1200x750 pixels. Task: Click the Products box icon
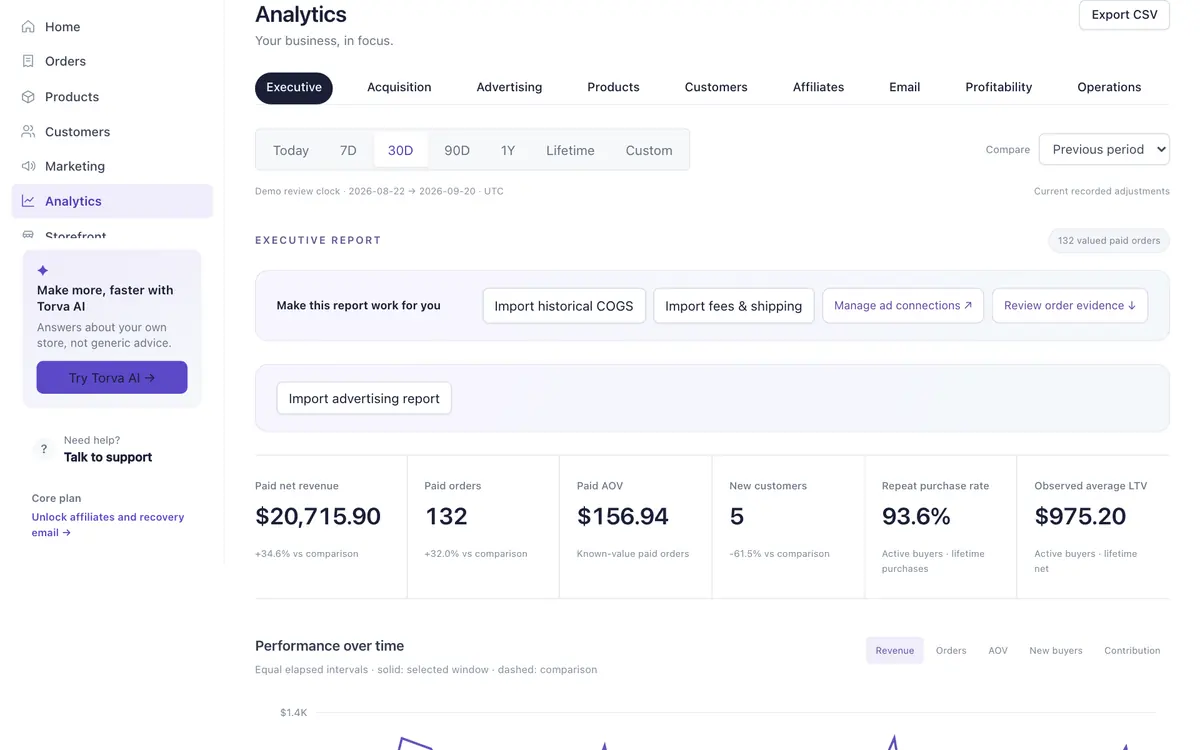pos(28,97)
